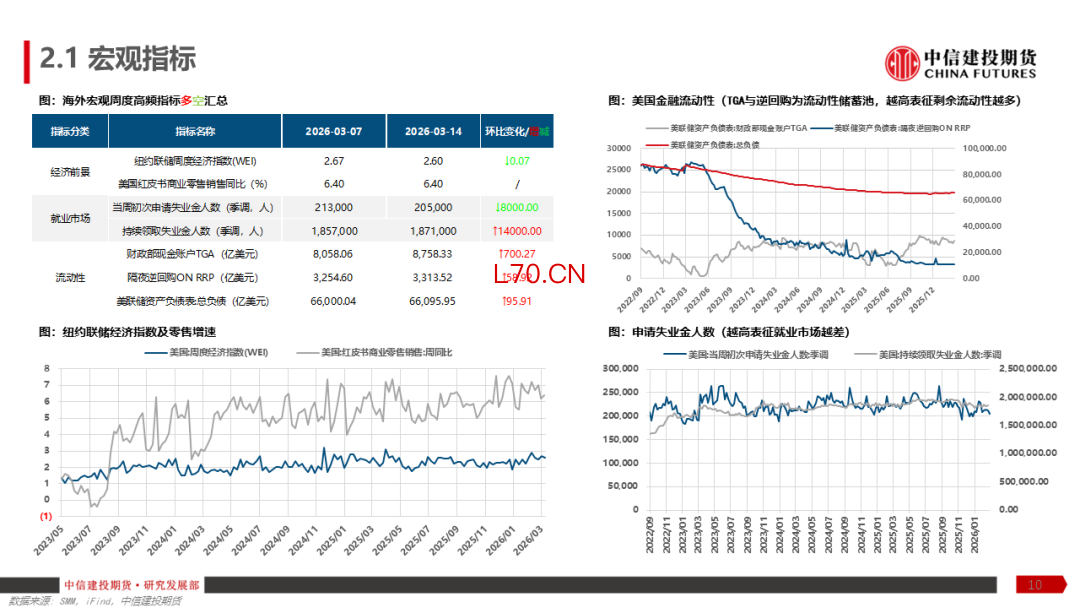
Task: Click the grey TGA legend line marker
Action: coord(657,129)
